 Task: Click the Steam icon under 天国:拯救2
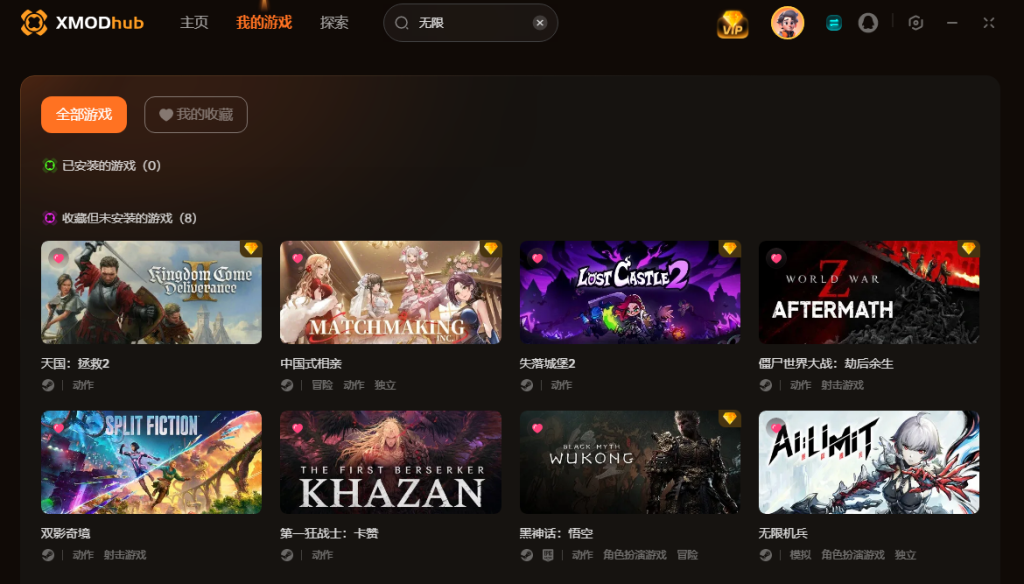48,385
